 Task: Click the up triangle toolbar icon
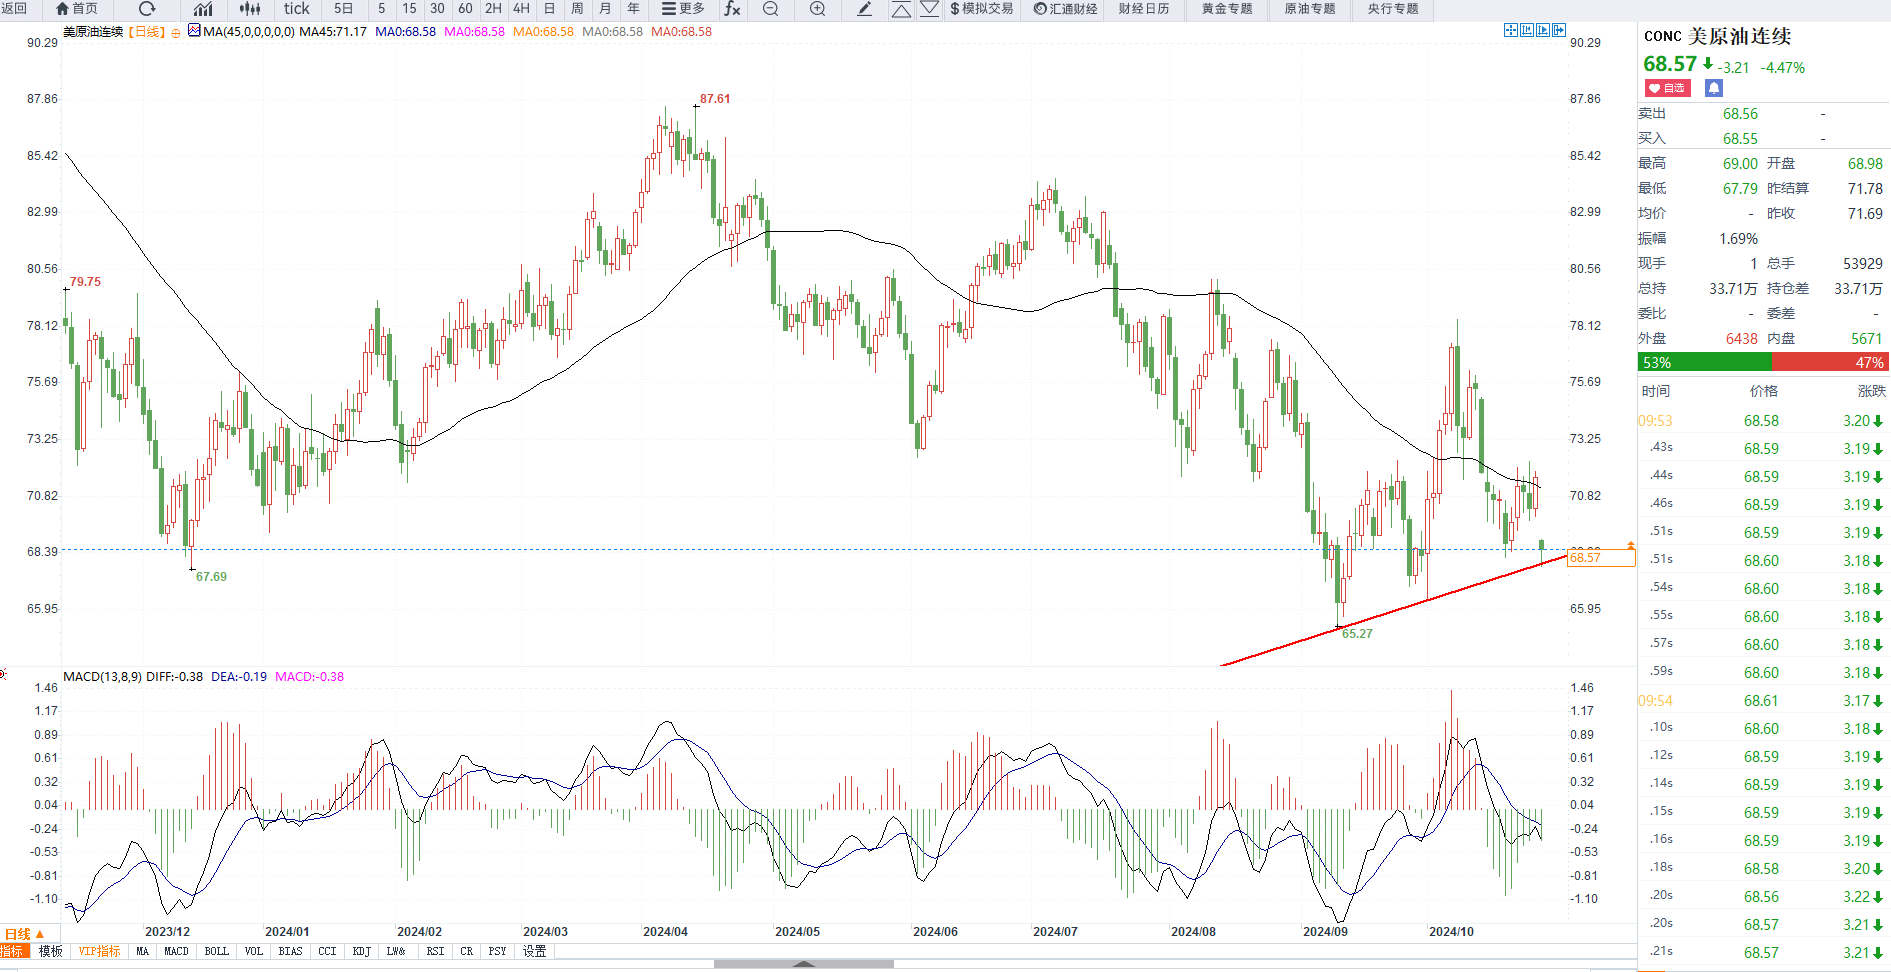coord(901,9)
